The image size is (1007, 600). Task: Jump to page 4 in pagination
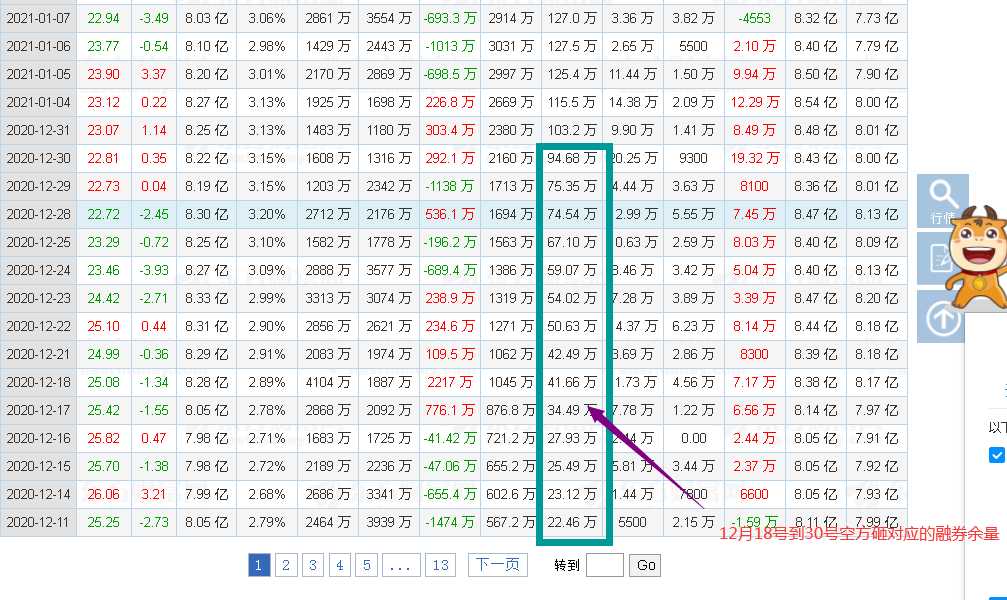[340, 565]
